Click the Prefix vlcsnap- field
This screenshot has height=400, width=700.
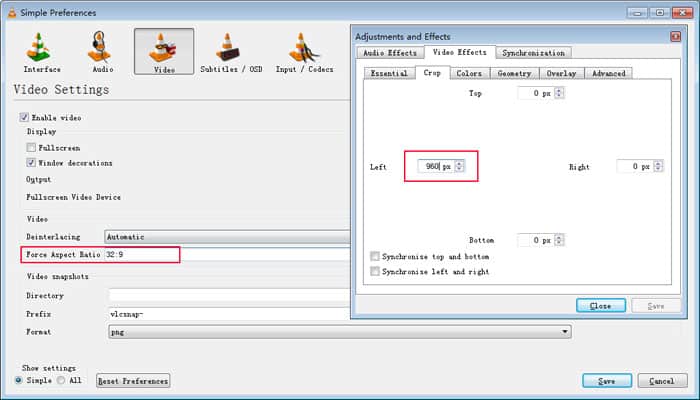pyautogui.click(x=229, y=314)
